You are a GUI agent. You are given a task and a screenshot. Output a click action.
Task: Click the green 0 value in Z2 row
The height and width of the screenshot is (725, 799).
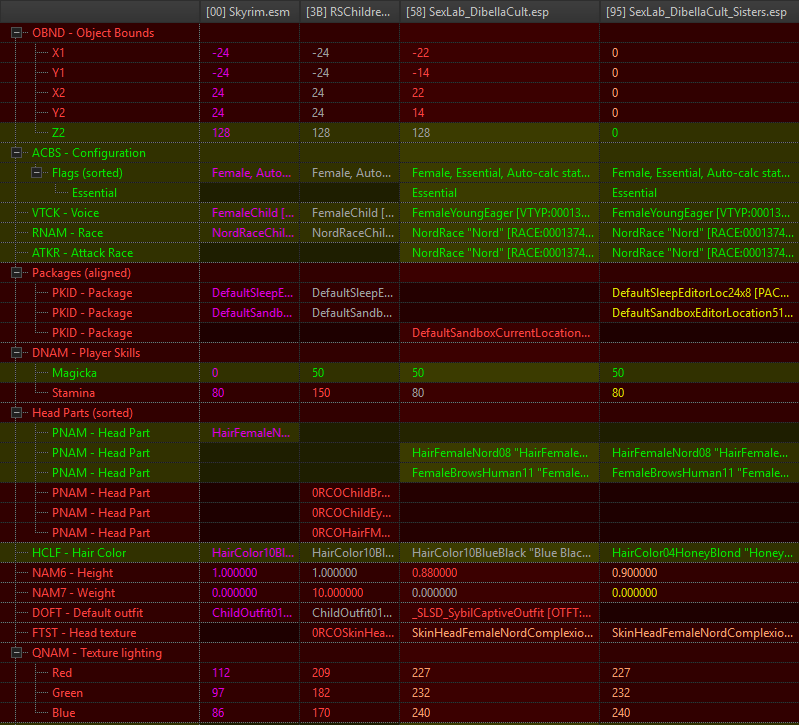(615, 133)
